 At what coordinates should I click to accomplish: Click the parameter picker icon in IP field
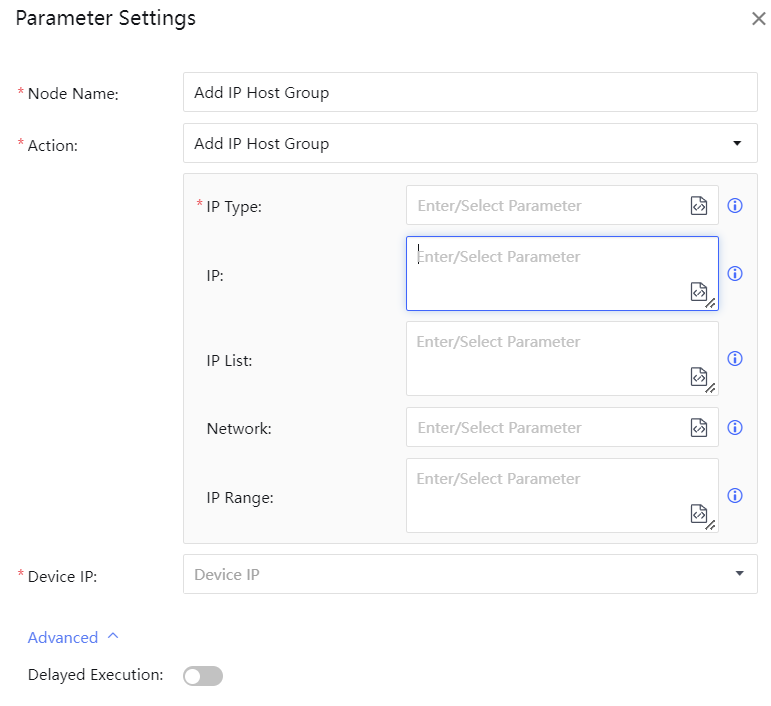pyautogui.click(x=699, y=291)
